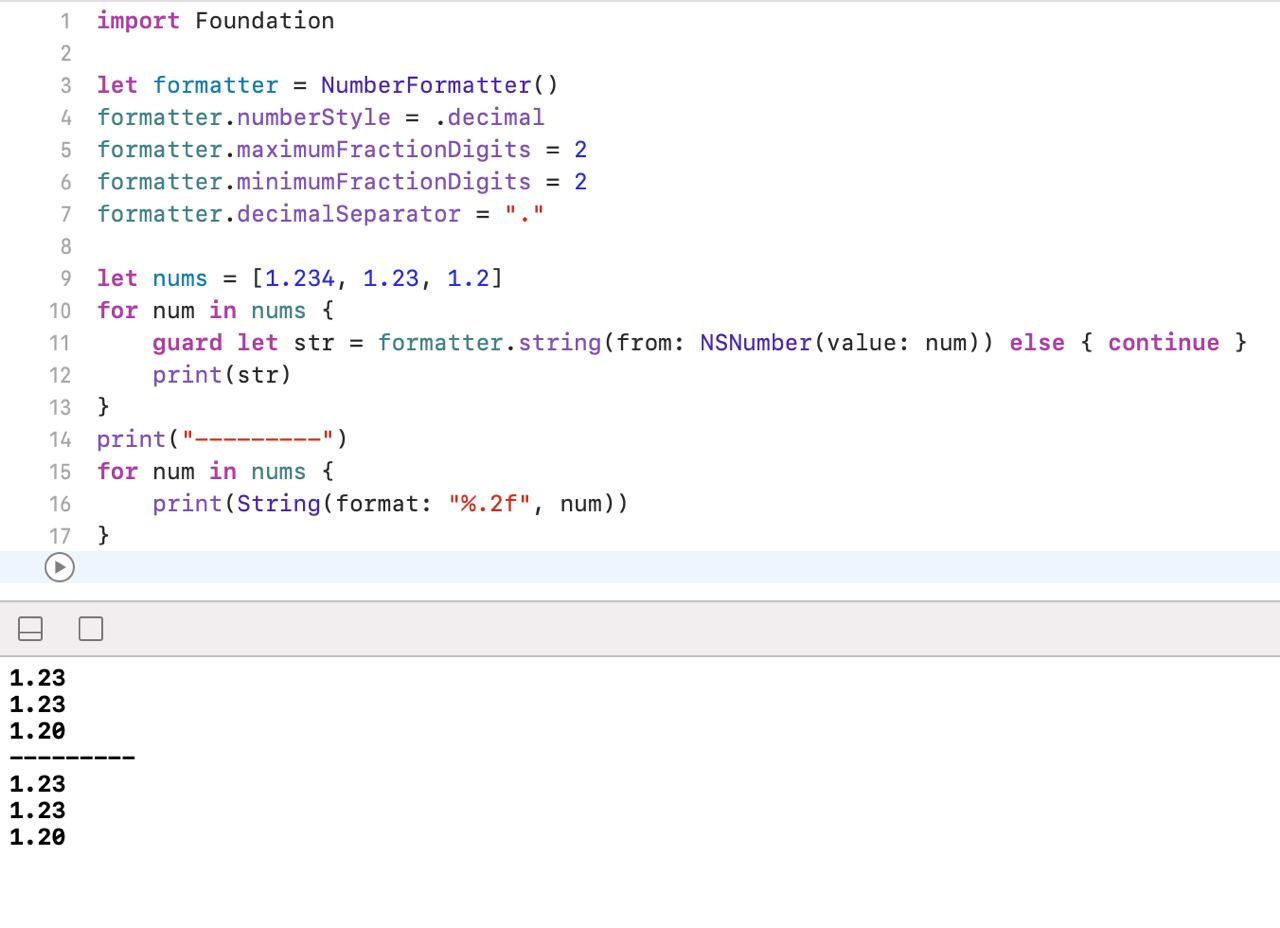The height and width of the screenshot is (928, 1280).
Task: Click the 'else' keyword on line 11
Action: click(x=1037, y=342)
